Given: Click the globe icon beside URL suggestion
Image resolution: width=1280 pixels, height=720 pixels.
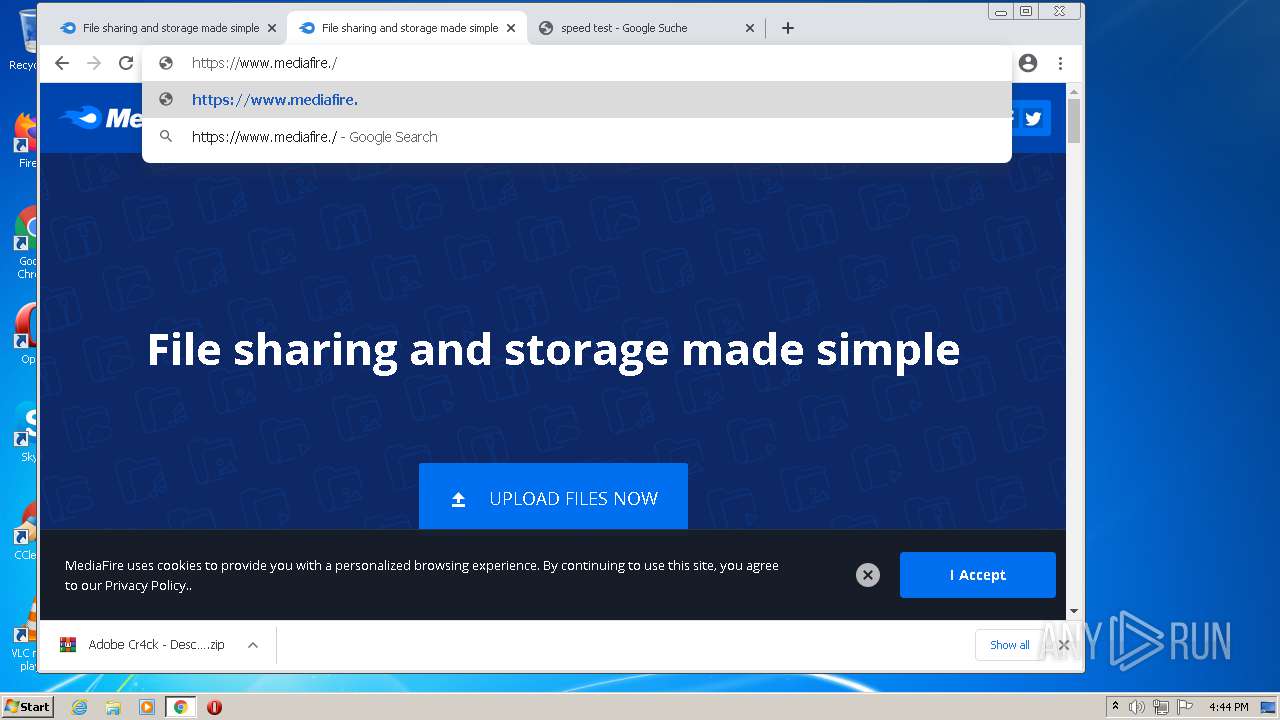Looking at the screenshot, I should coord(166,100).
